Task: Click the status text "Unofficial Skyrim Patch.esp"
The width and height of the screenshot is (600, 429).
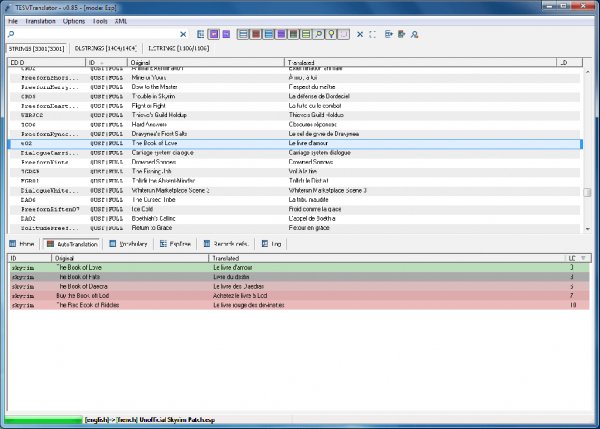Action: coord(177,420)
